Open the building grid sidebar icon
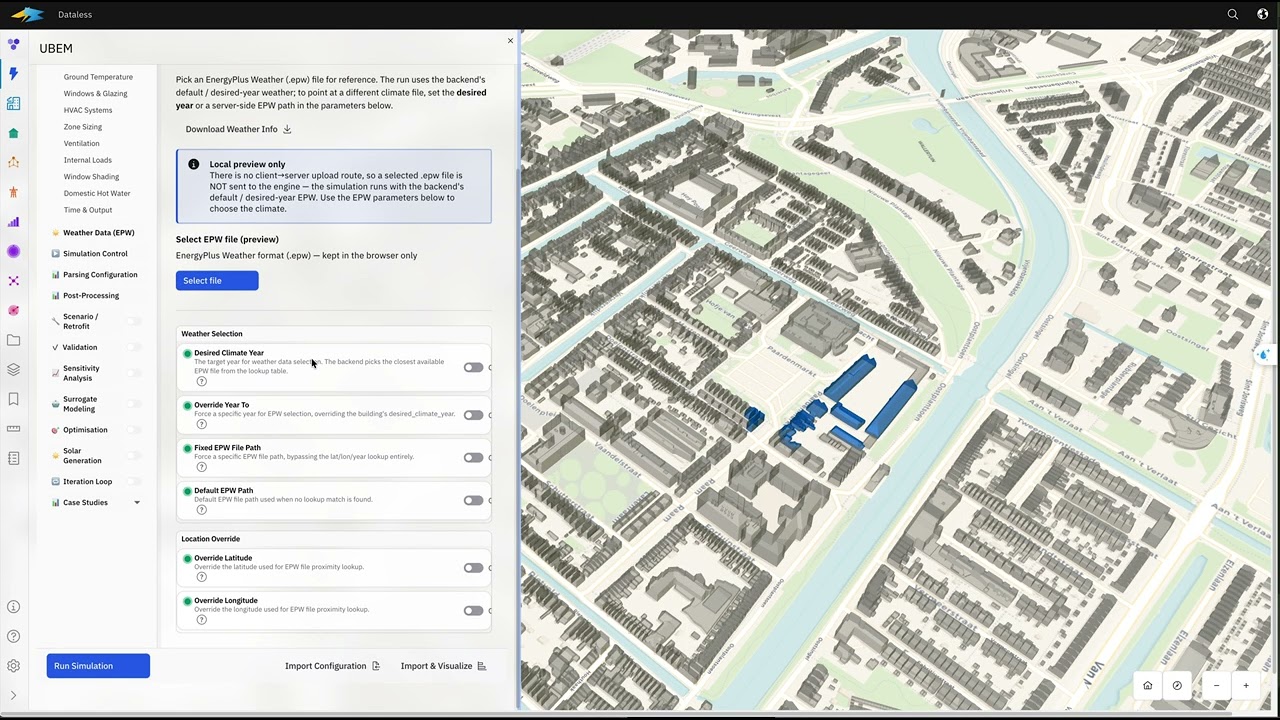The height and width of the screenshot is (720, 1280). click(13, 103)
